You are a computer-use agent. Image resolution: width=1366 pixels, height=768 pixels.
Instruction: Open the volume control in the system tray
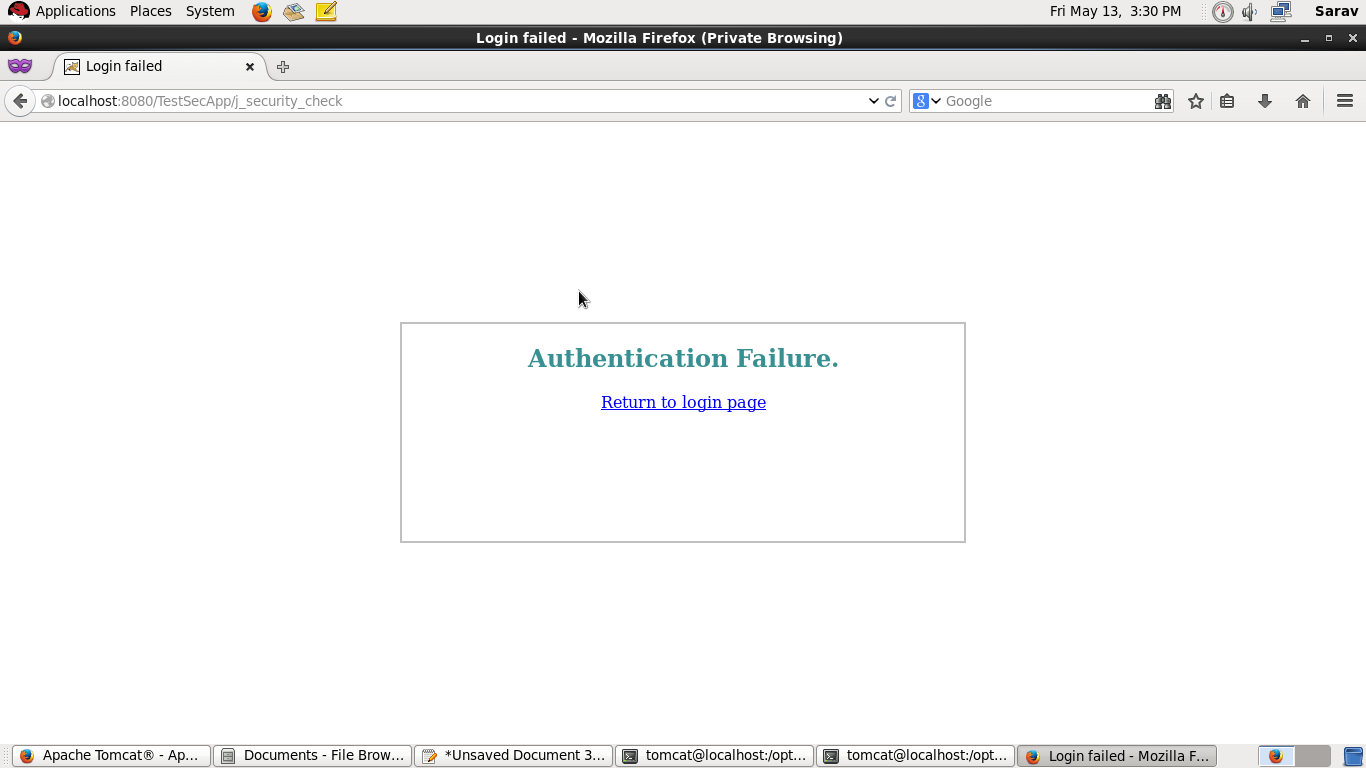coord(1250,11)
